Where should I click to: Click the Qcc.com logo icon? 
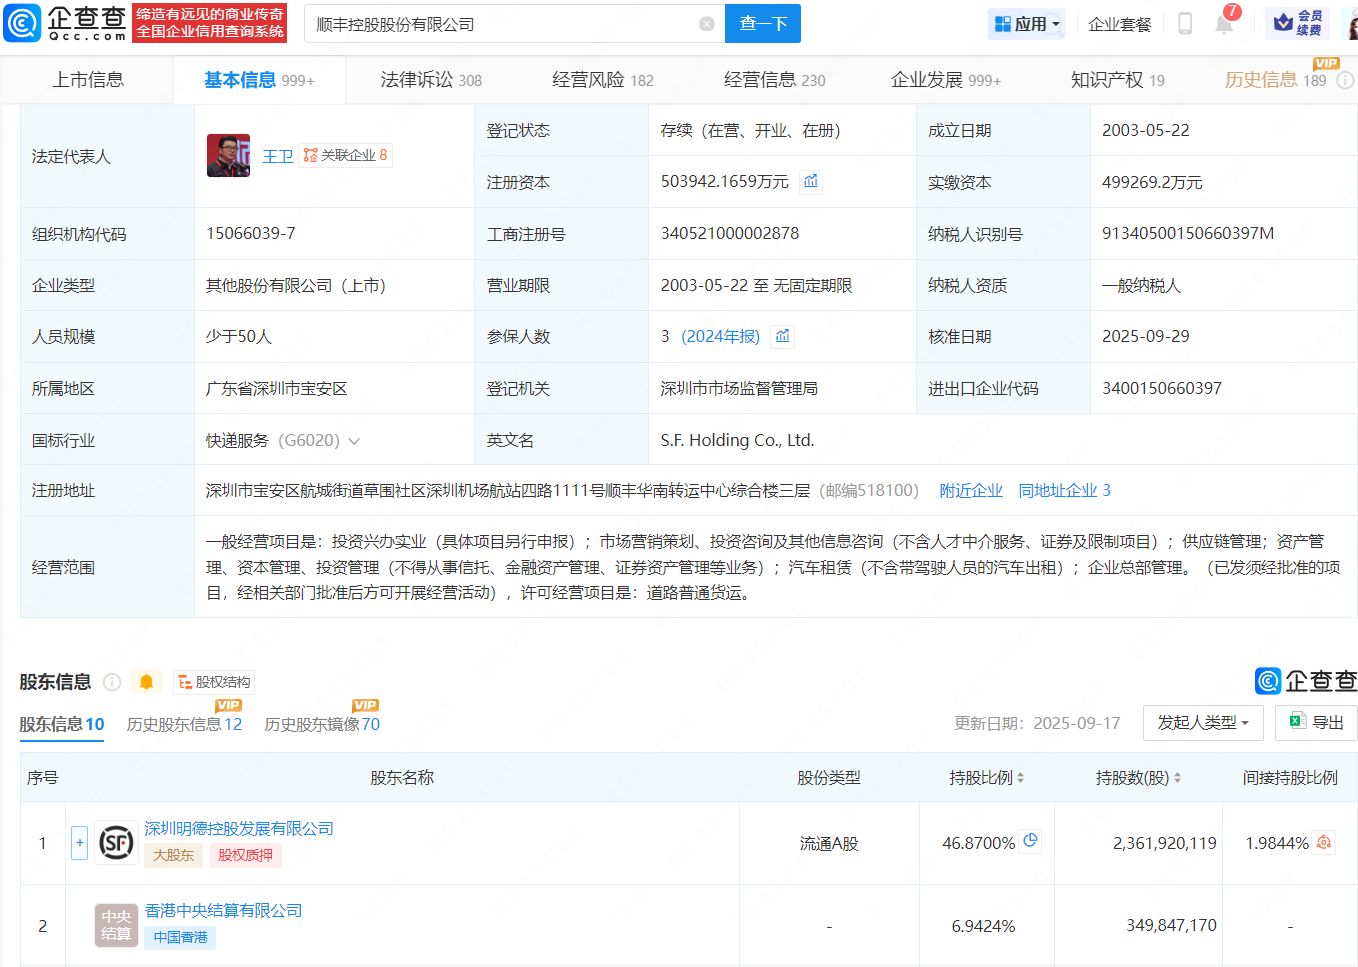coord(22,23)
